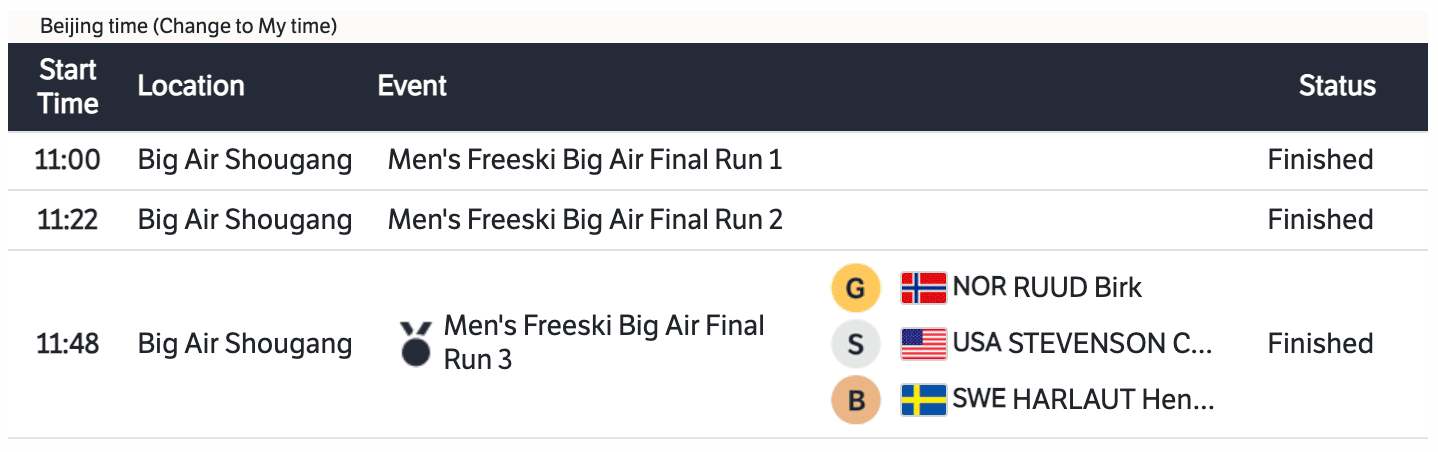Click Finished status for Final Run 1
The height and width of the screenshot is (452, 1438).
[x=1320, y=160]
